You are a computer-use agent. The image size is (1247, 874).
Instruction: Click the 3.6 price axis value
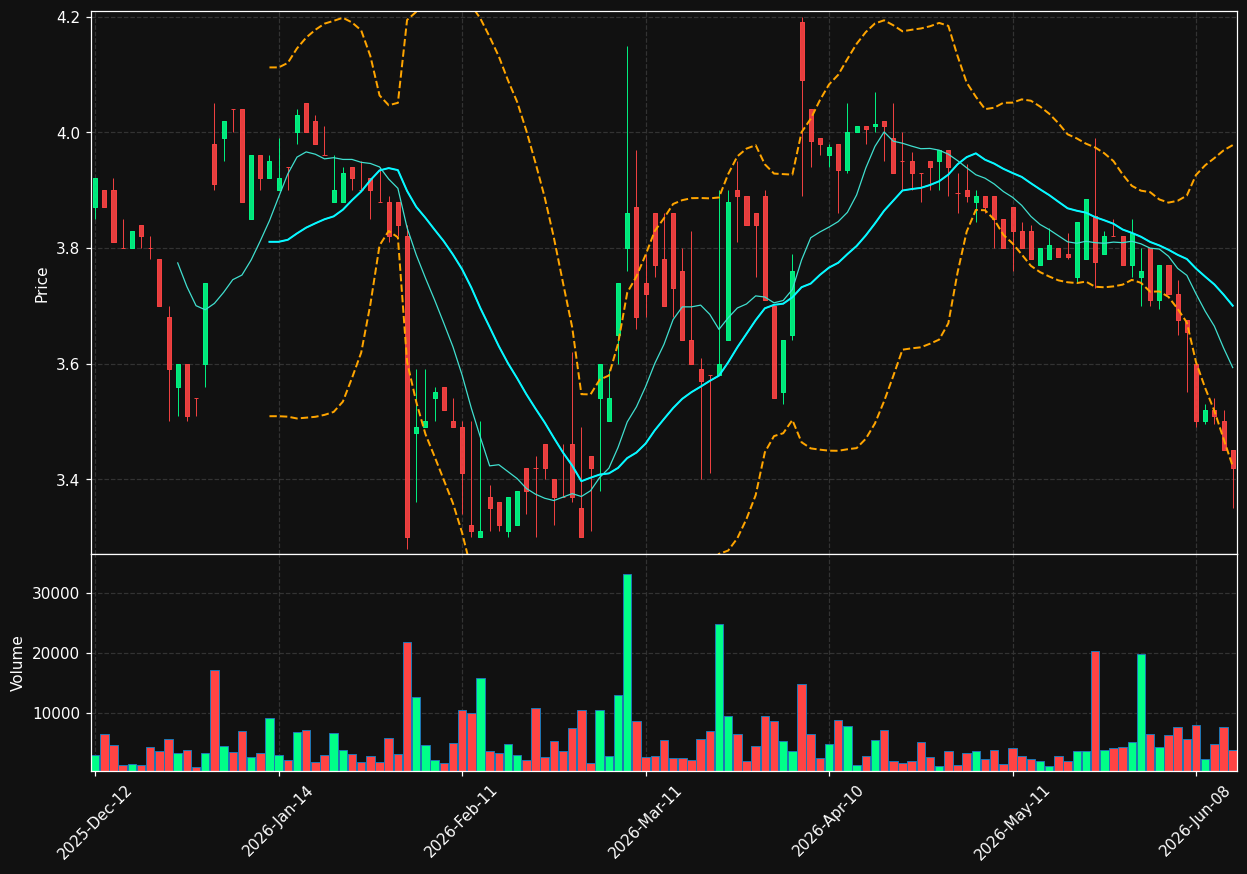[x=69, y=364]
